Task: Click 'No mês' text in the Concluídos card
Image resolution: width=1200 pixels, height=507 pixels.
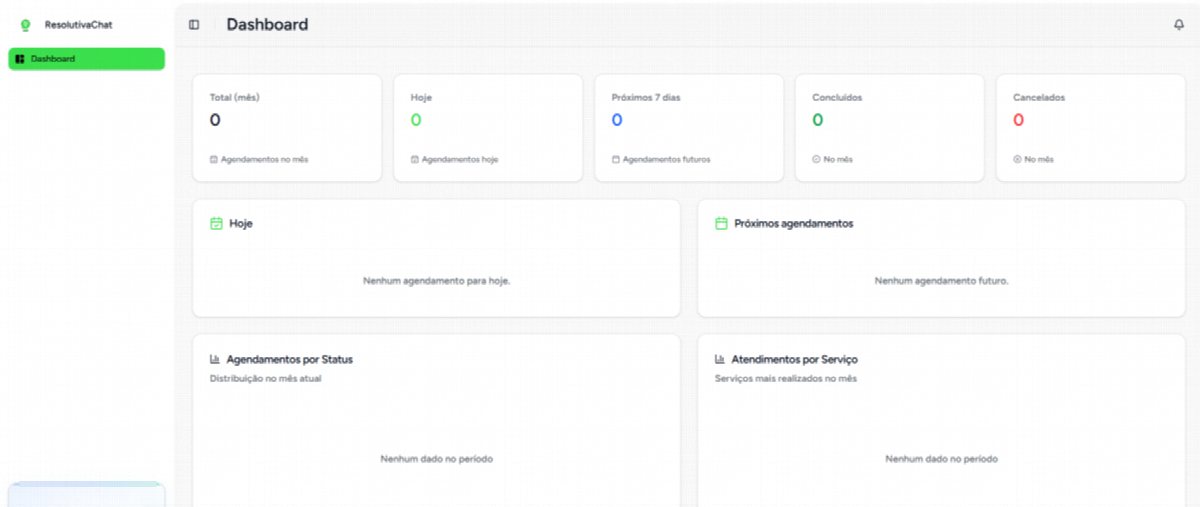Action: coord(838,159)
